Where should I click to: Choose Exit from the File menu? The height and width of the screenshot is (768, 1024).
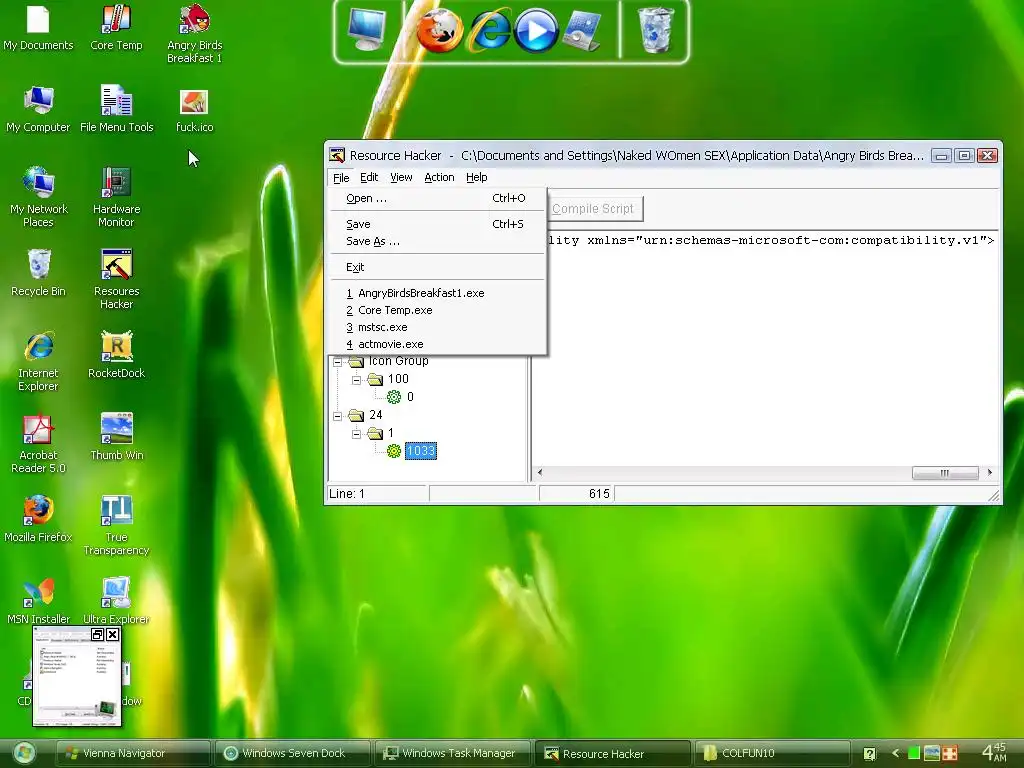[436, 267]
